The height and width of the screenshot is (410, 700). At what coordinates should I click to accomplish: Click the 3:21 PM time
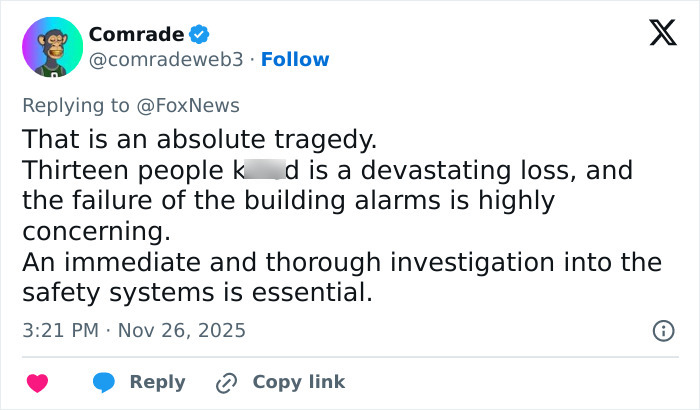(x=59, y=330)
